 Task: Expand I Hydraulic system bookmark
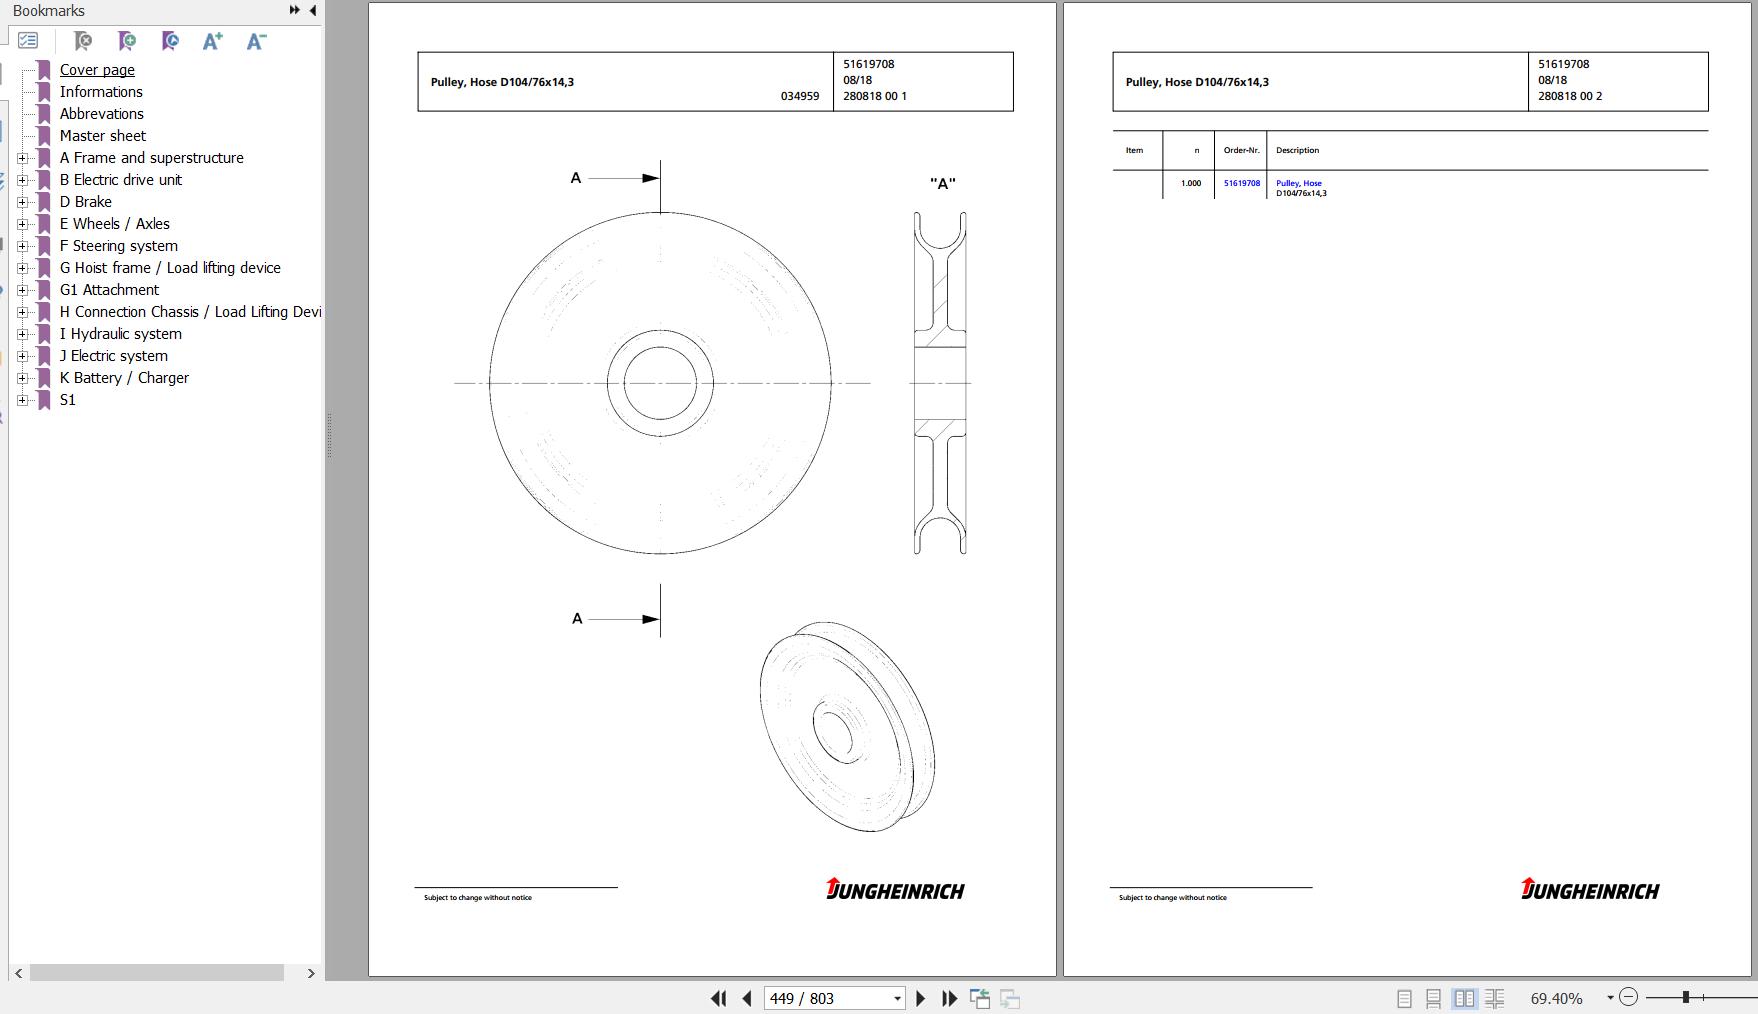[23, 334]
